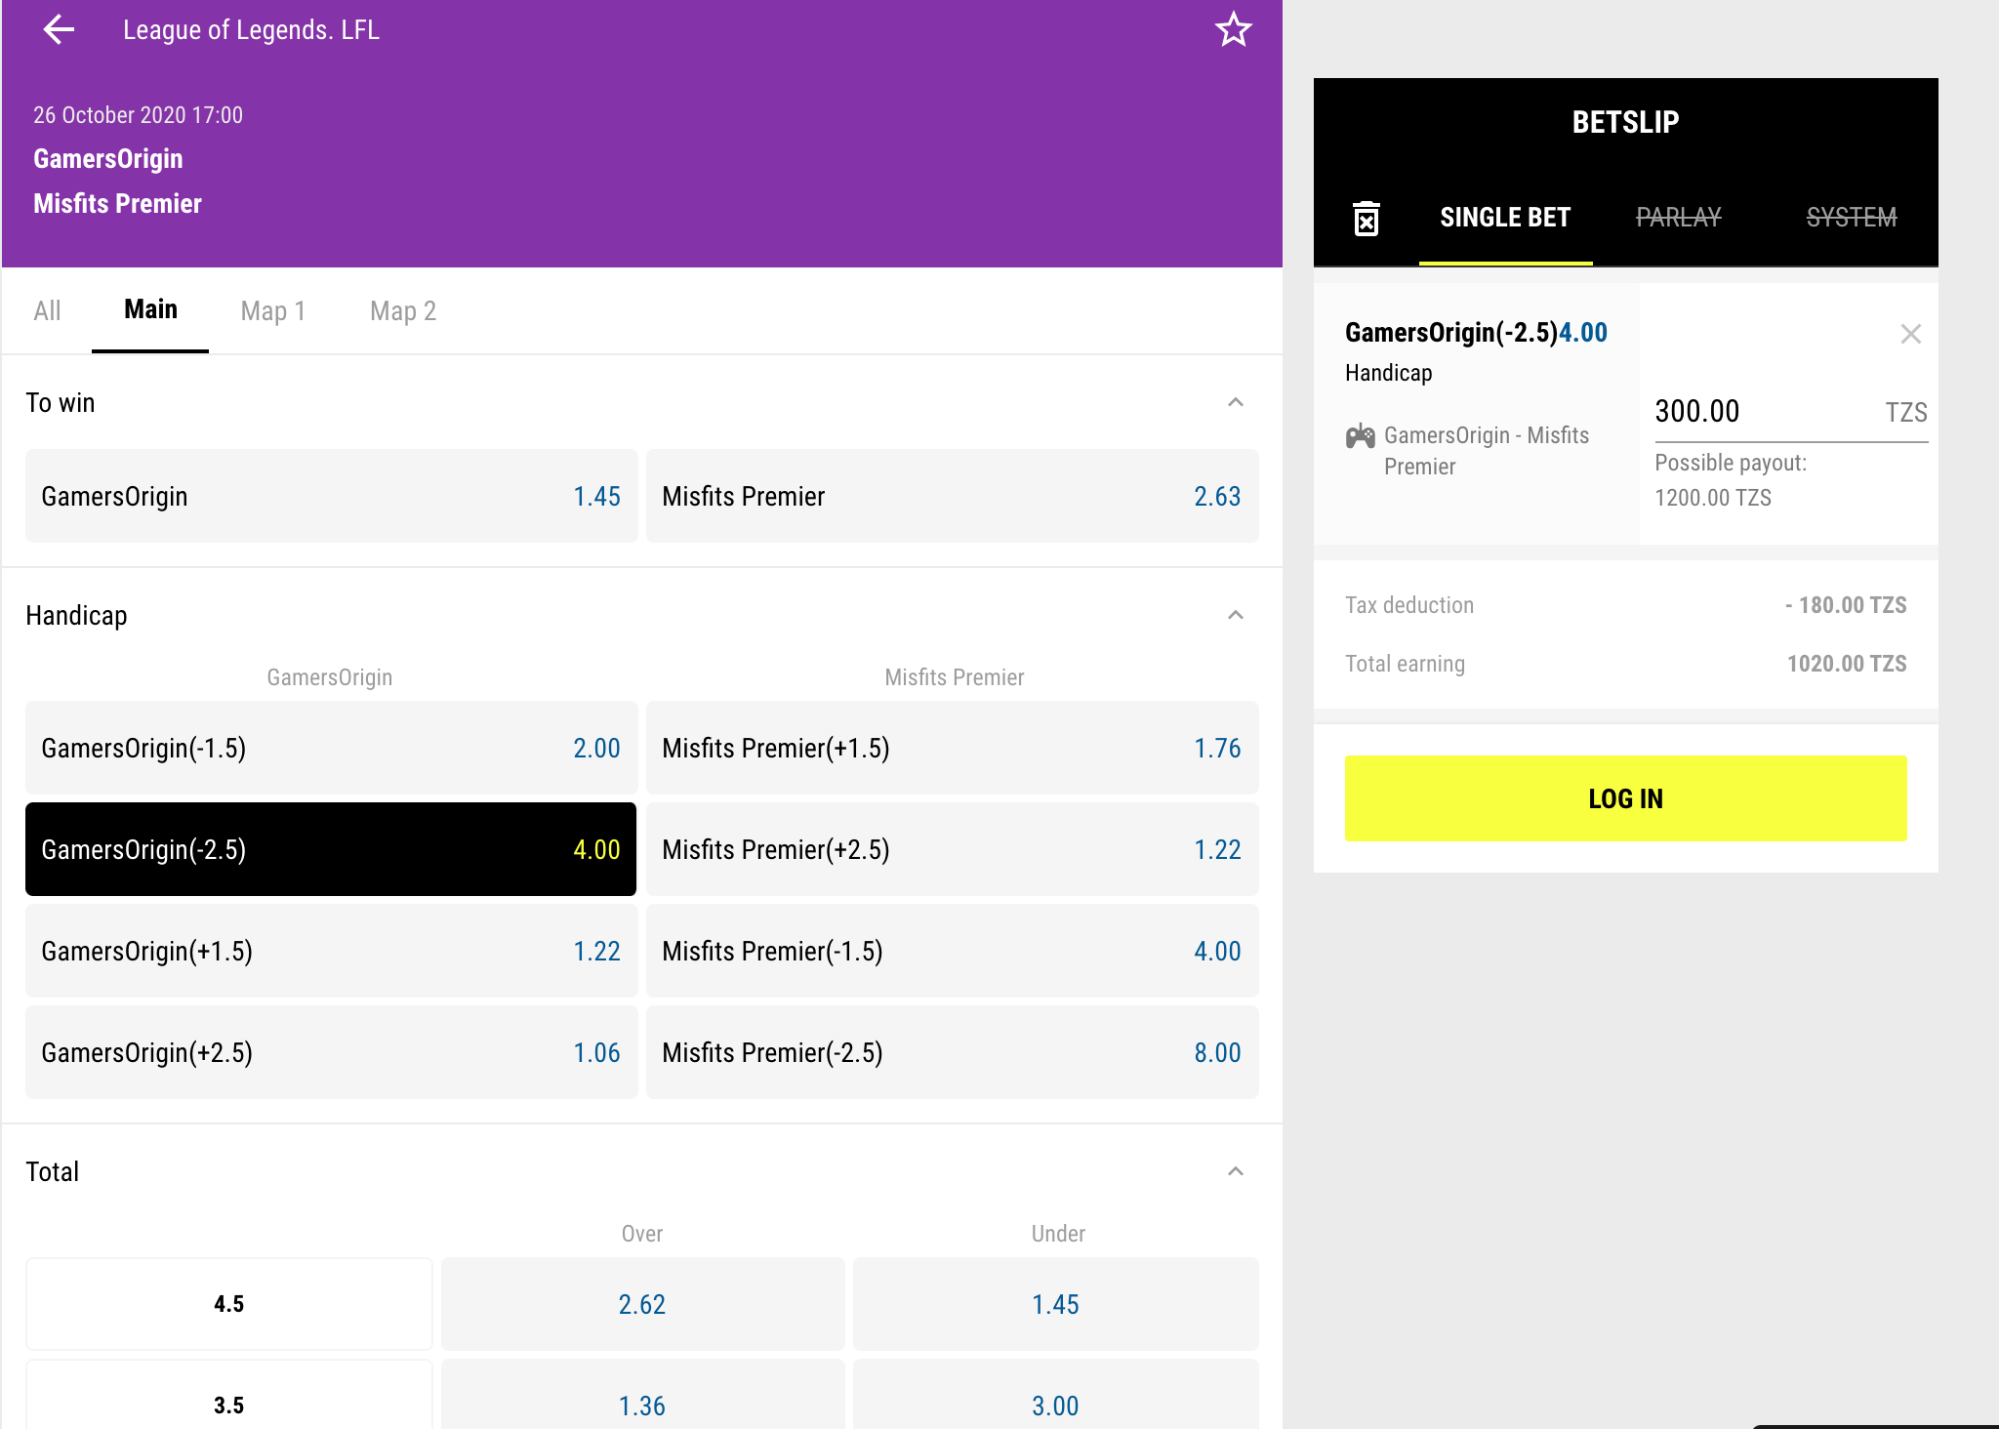This screenshot has width=1999, height=1429.
Task: Click the Possible payout 1200.00 TZS text
Action: coord(1730,480)
